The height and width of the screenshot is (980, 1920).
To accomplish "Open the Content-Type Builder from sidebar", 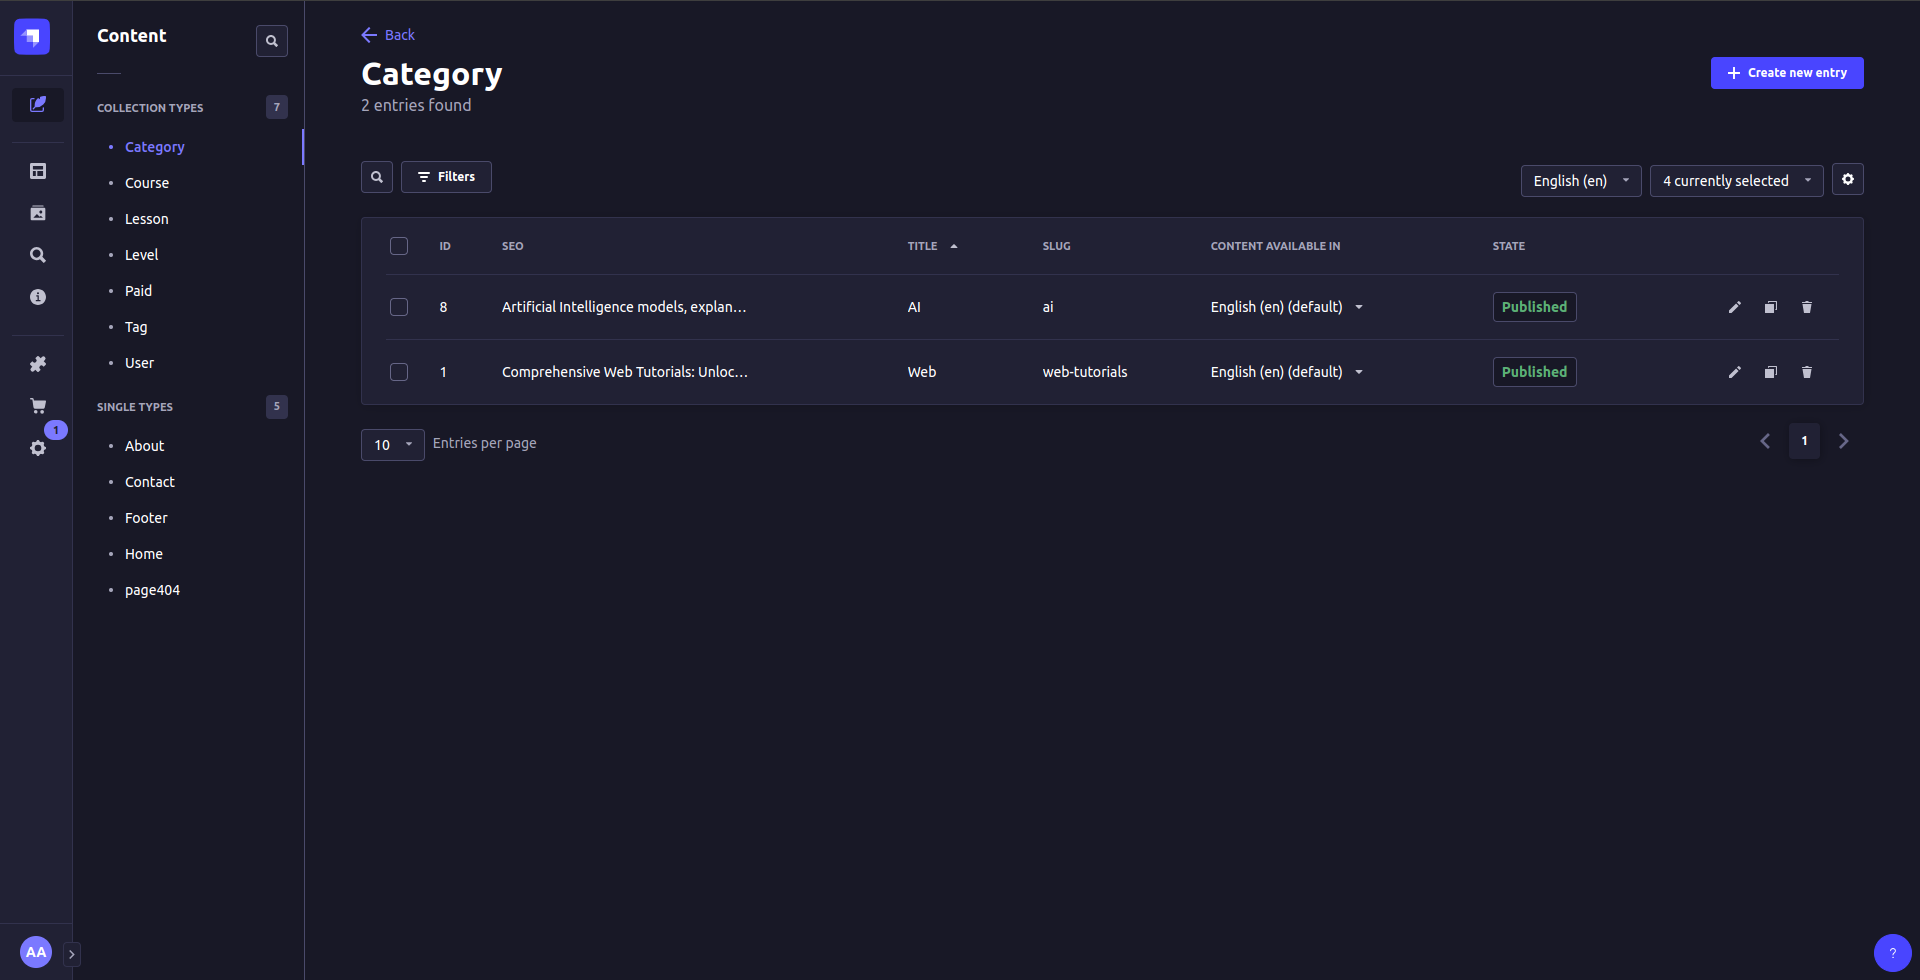I will 37,170.
